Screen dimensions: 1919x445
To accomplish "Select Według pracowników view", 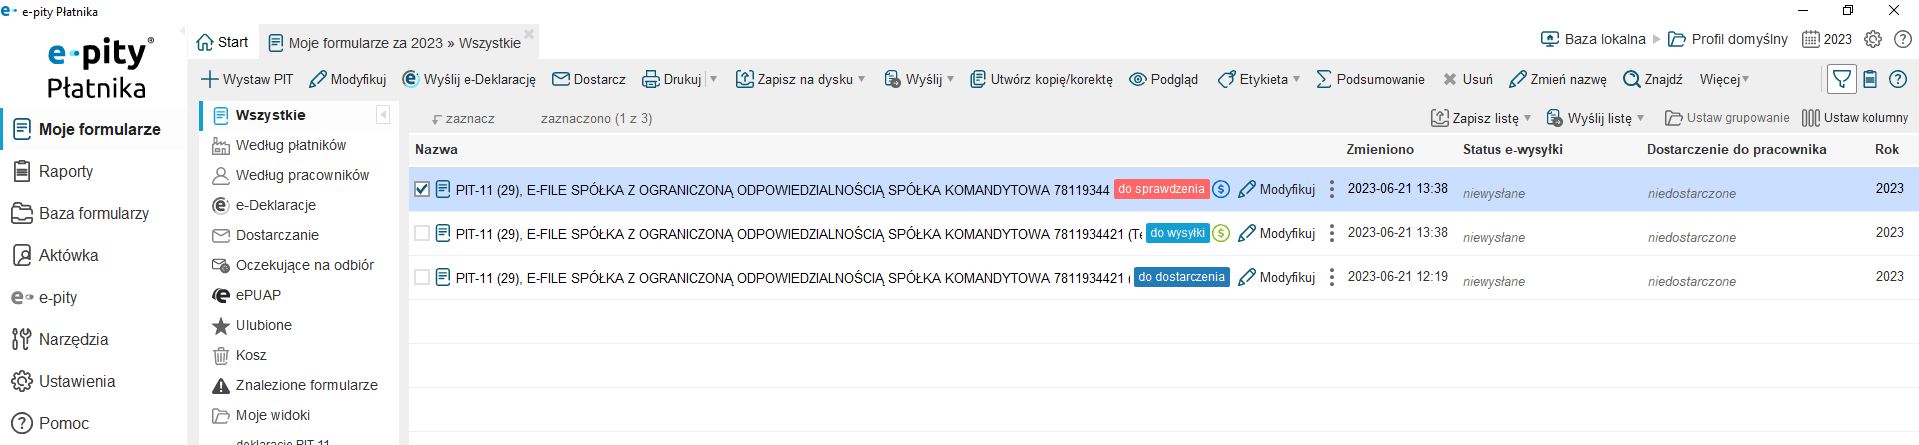I will pos(302,175).
